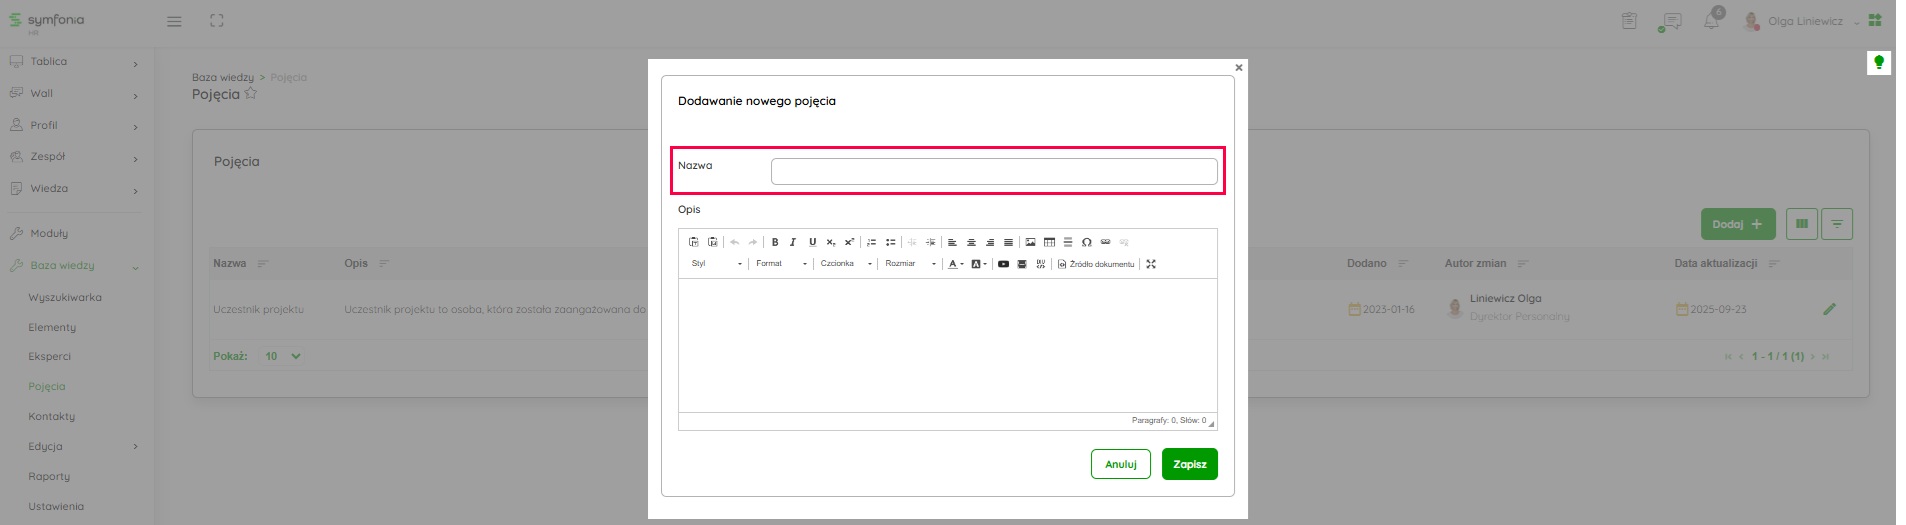Go to Wyszukiwarka in Baza wiedzy
Image resolution: width=1906 pixels, height=525 pixels.
coord(65,298)
